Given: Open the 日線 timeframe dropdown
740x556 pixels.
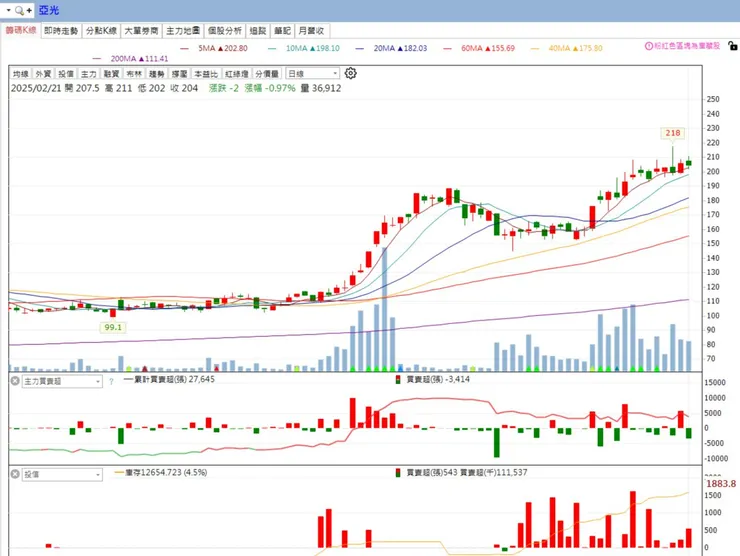Looking at the screenshot, I should click(312, 74).
